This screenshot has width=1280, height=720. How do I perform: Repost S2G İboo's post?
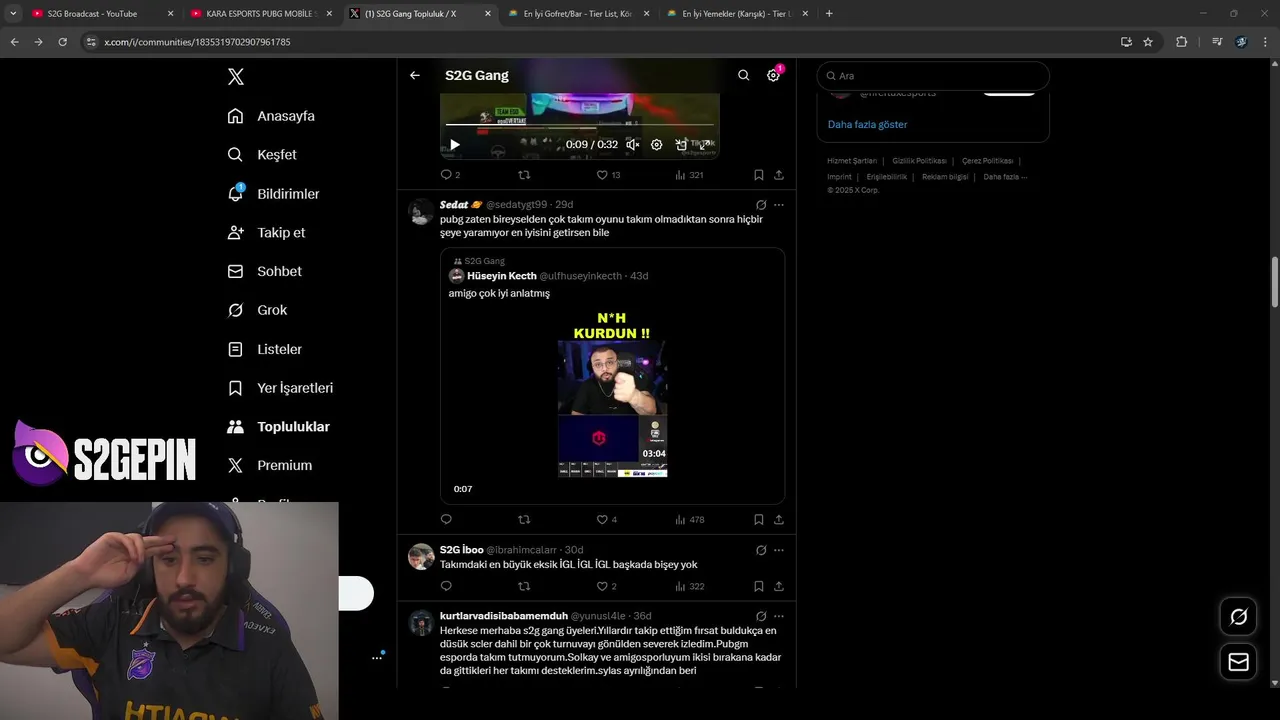[524, 586]
